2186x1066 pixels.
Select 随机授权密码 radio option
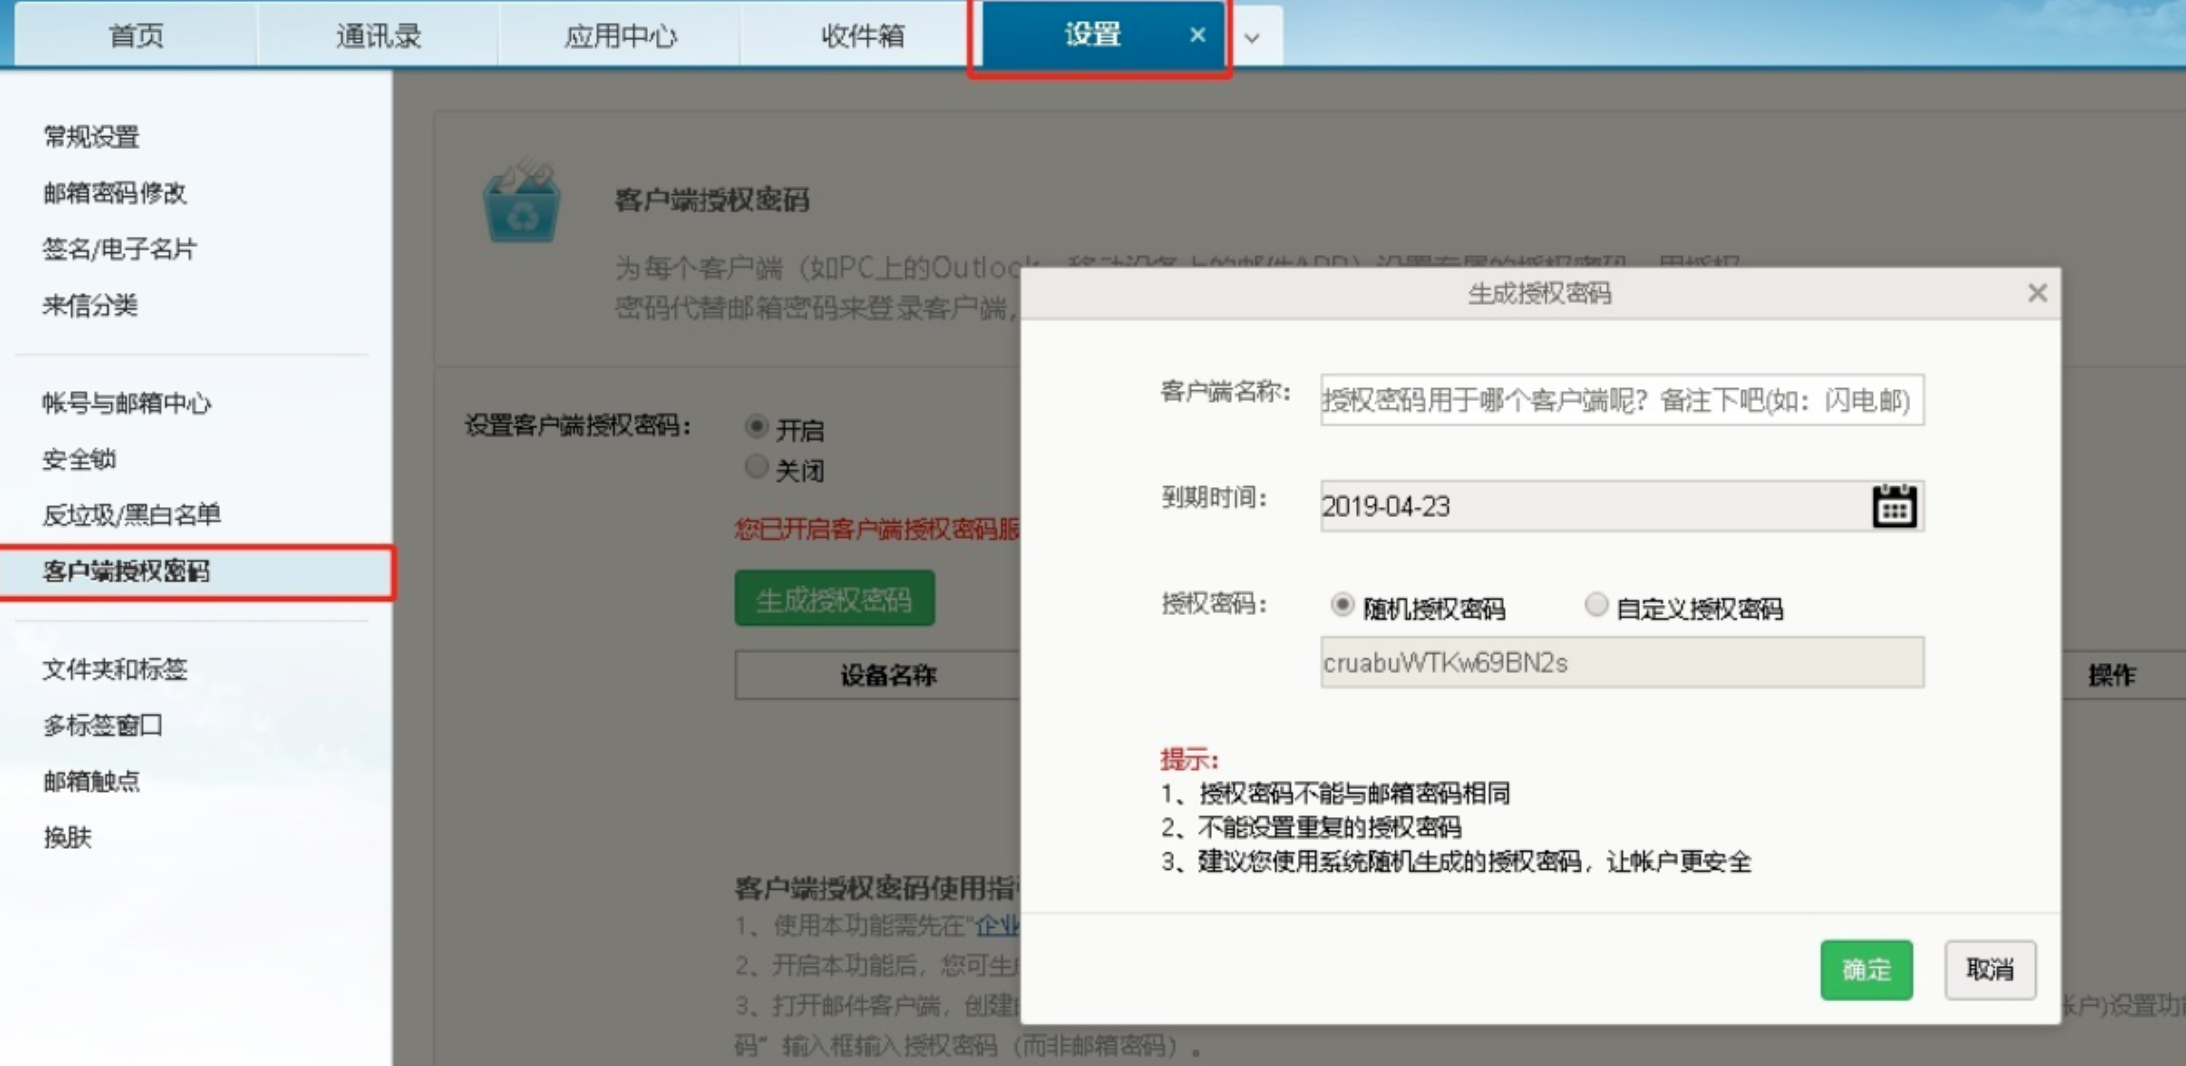click(x=1342, y=605)
